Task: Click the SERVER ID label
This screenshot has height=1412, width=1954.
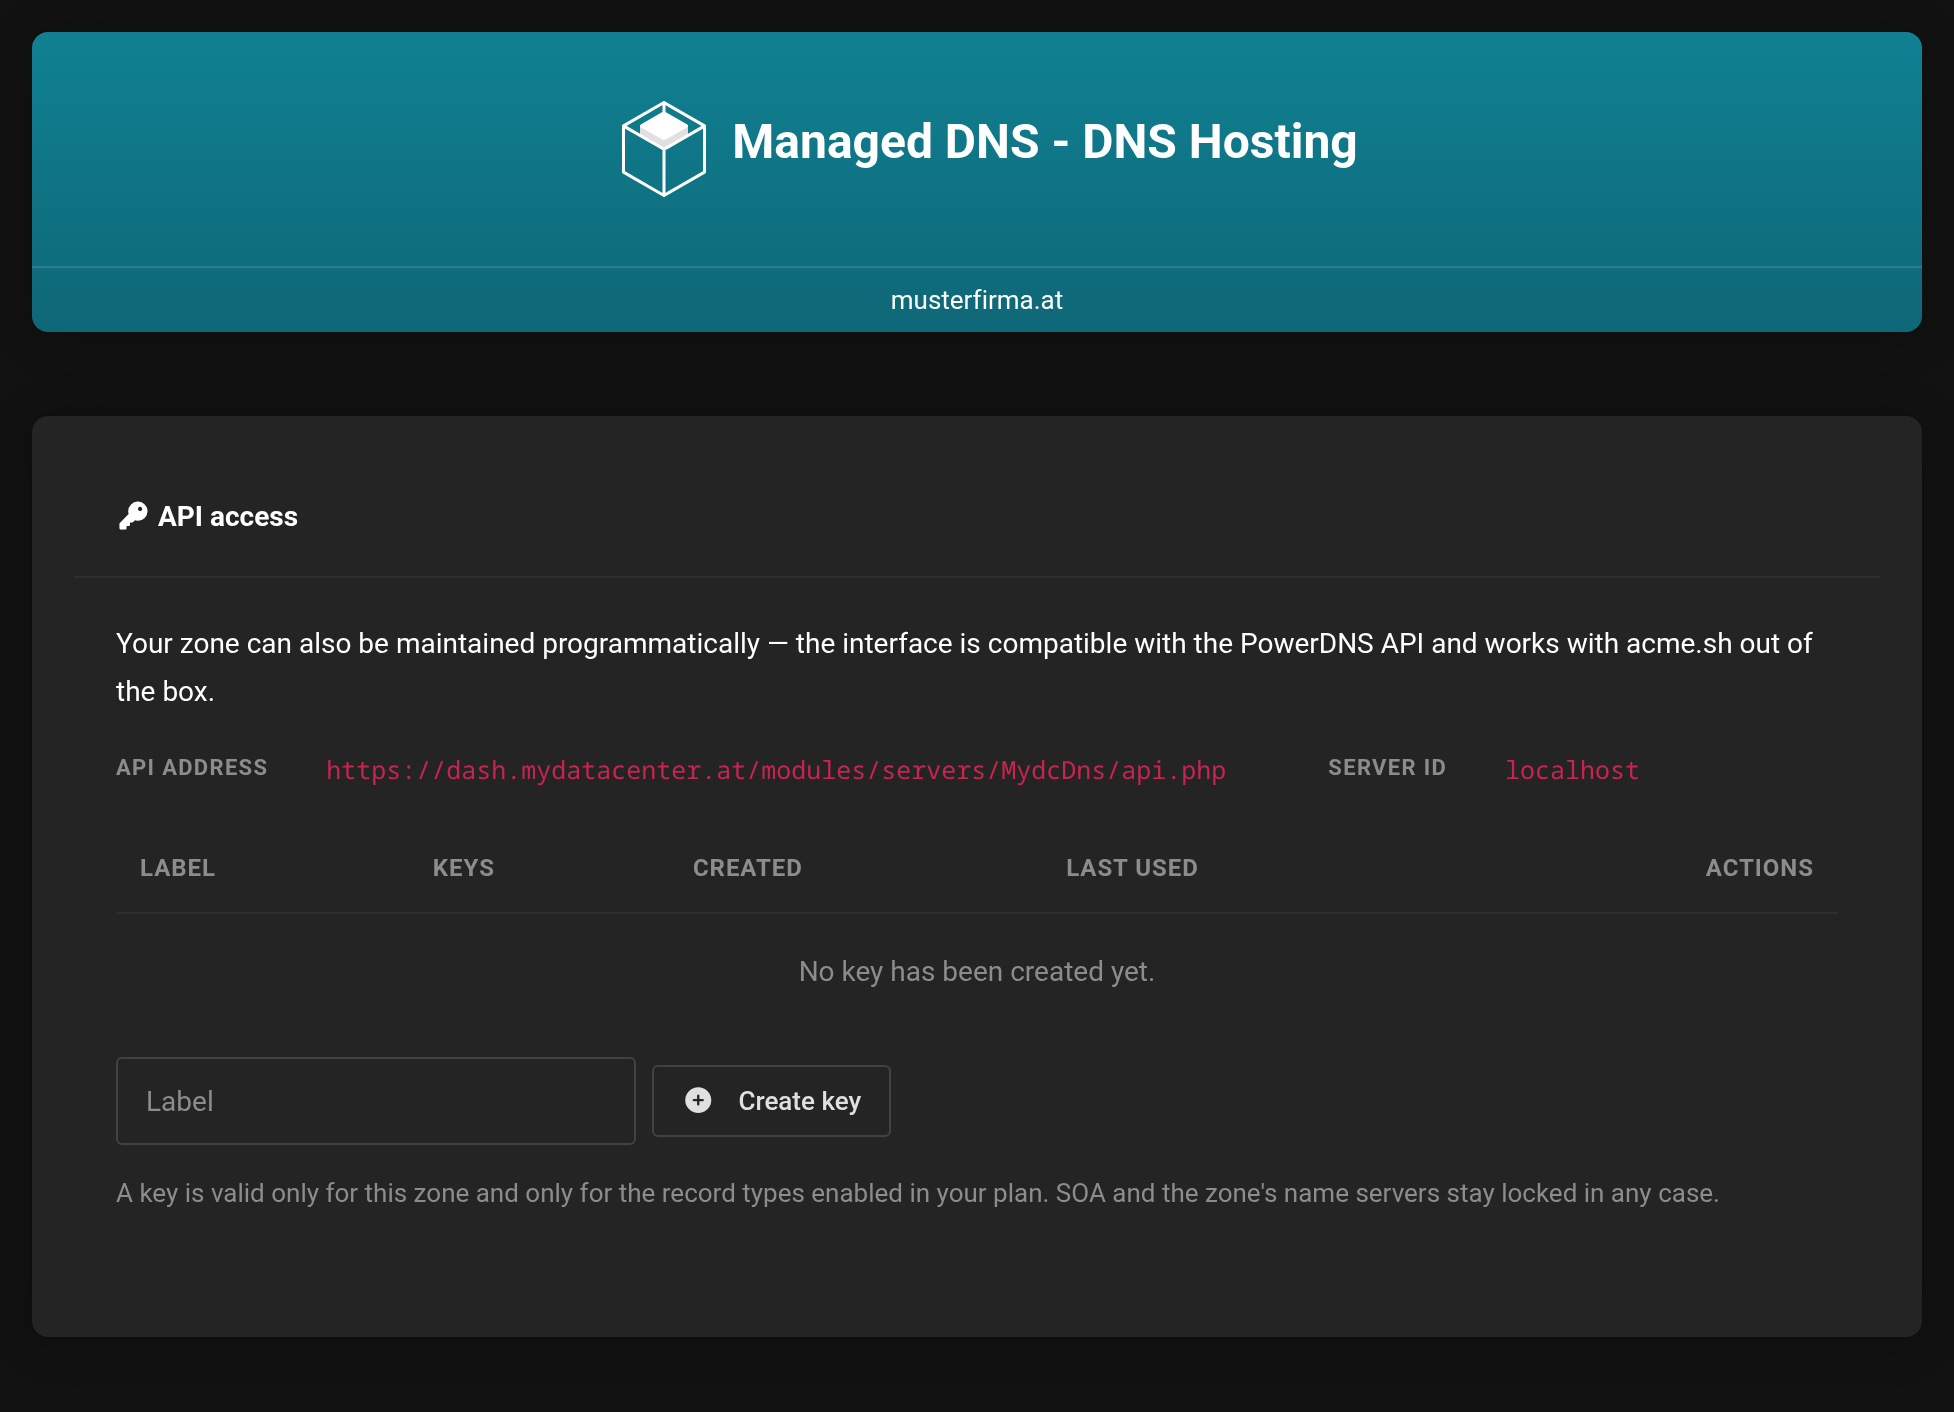Action: 1387,767
